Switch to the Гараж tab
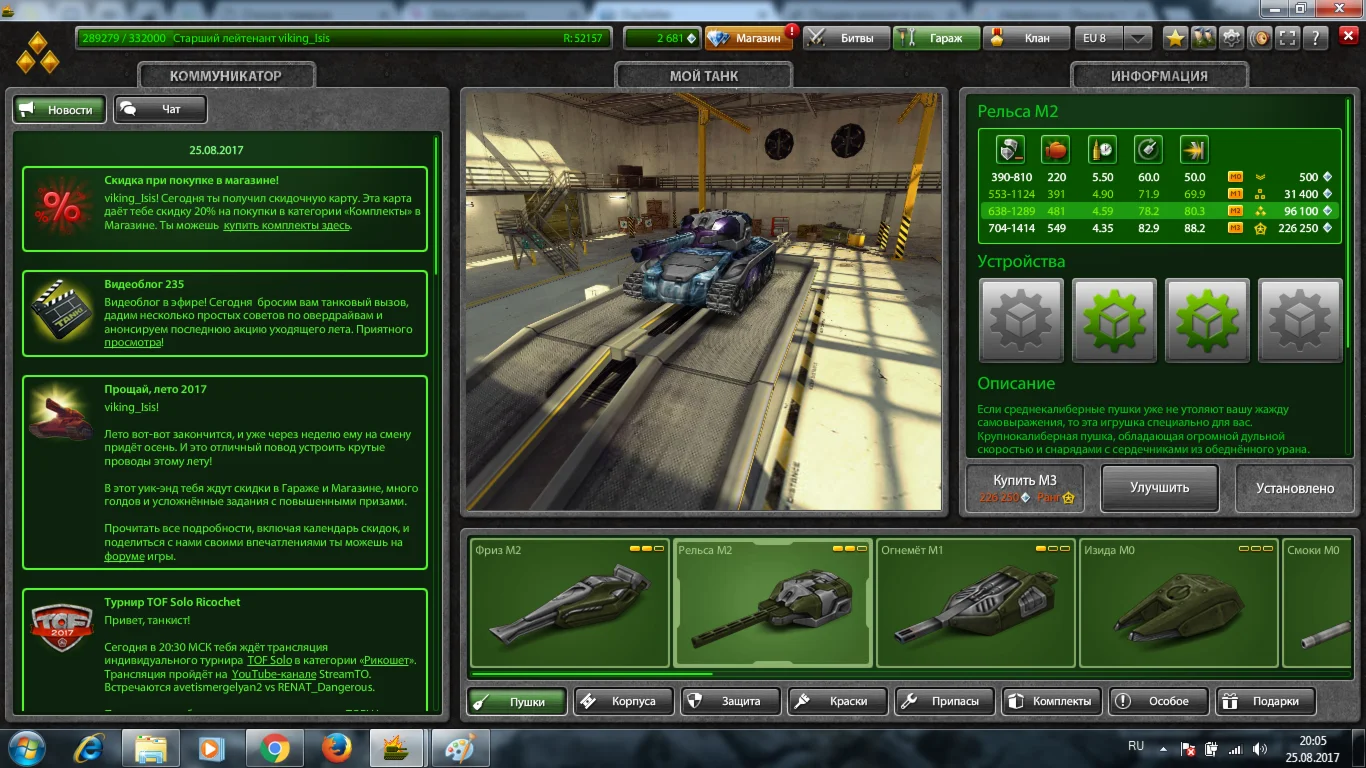 (x=936, y=38)
